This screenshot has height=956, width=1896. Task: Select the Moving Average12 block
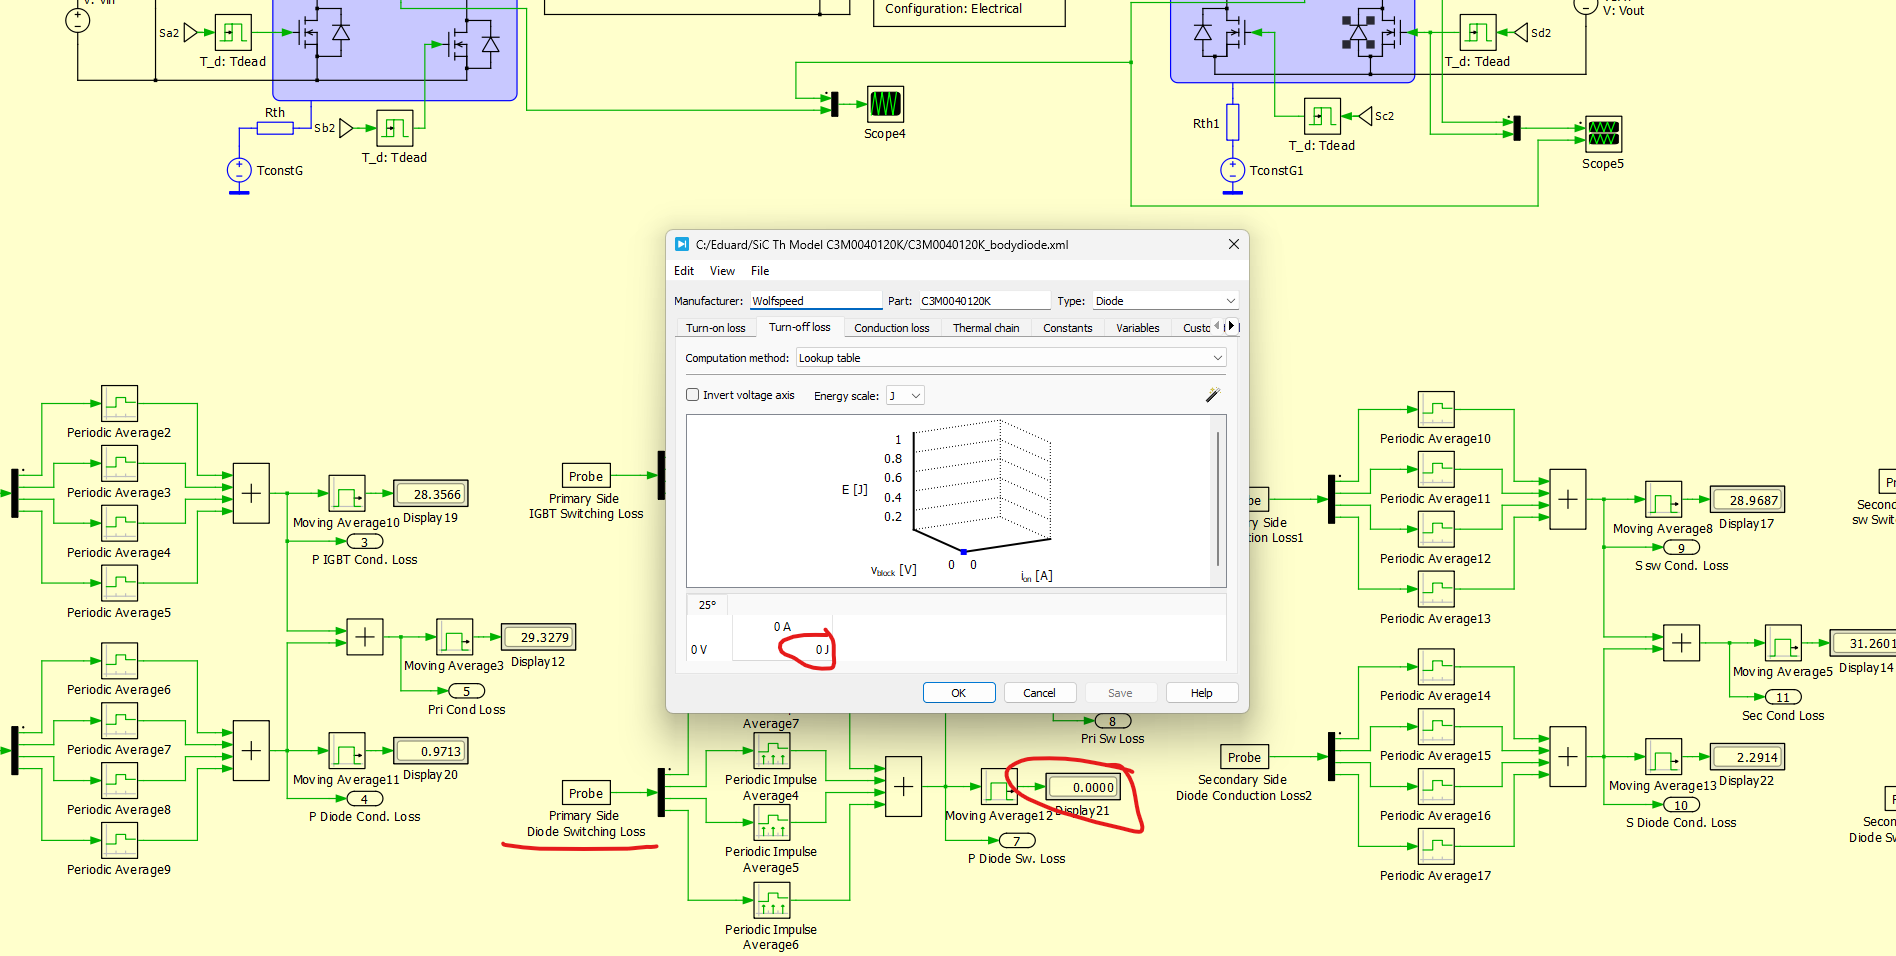(x=999, y=787)
